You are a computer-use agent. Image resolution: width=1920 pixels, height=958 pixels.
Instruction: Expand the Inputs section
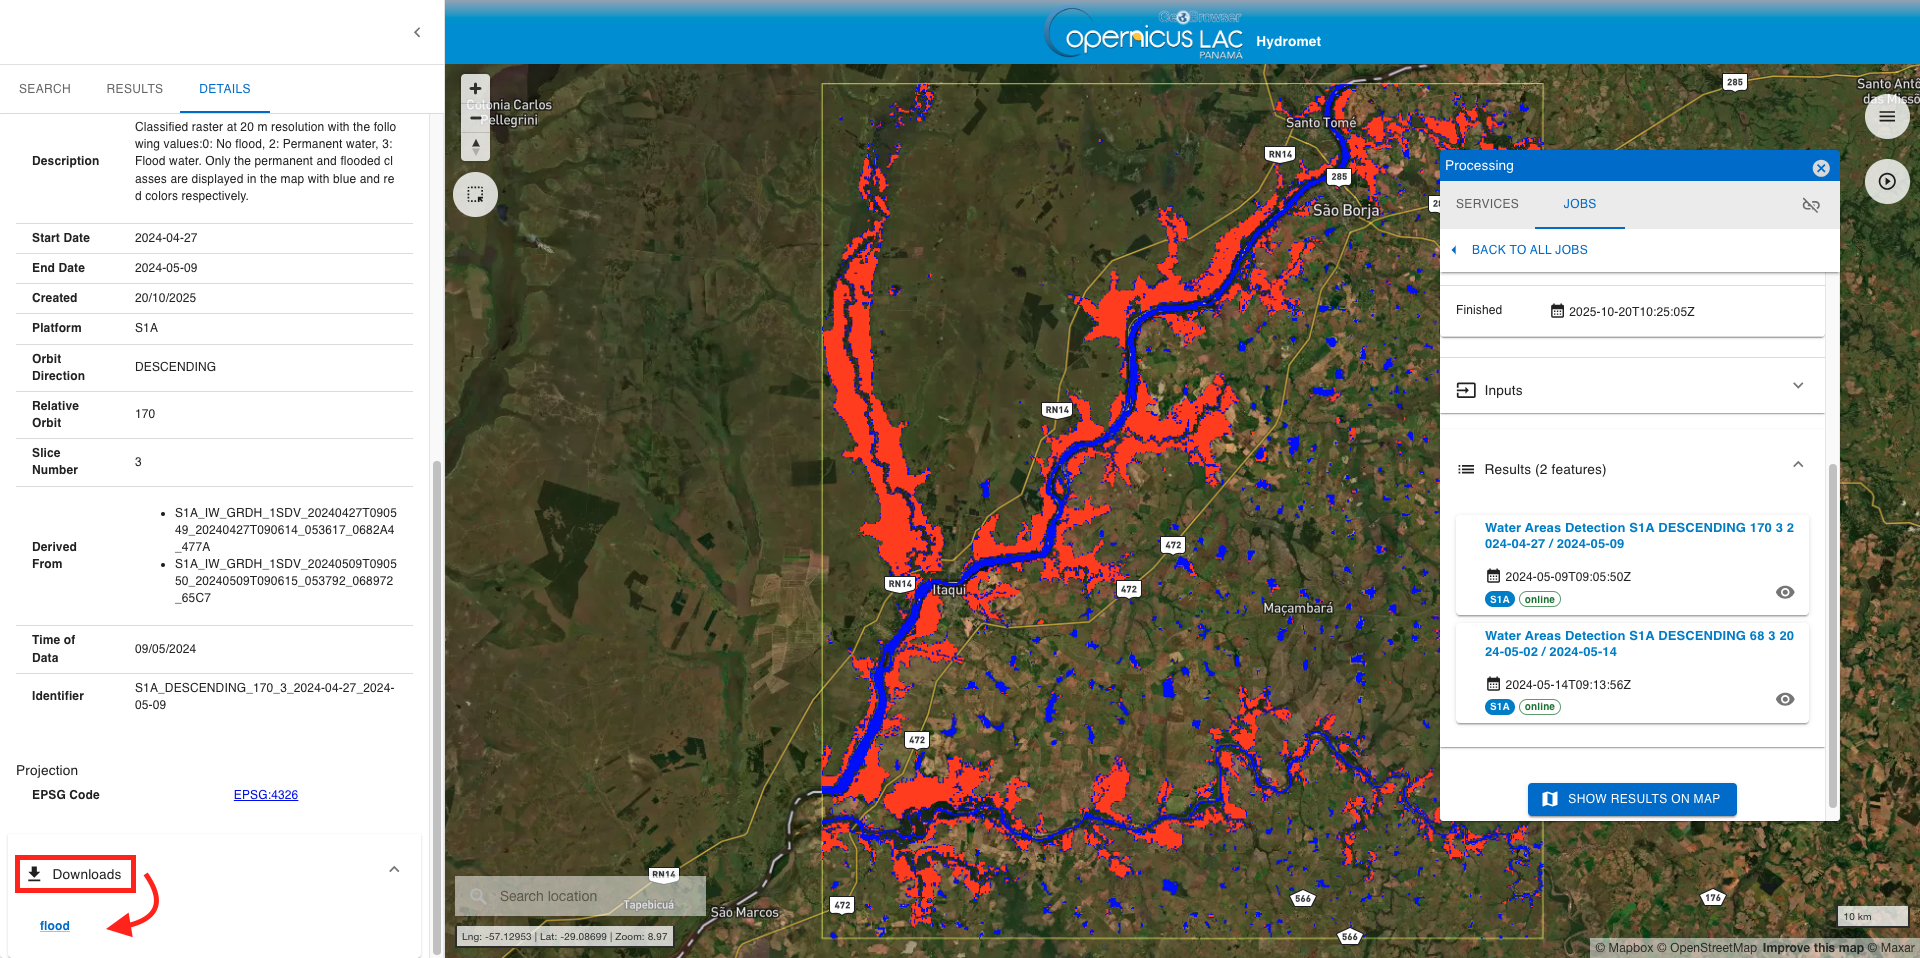[x=1797, y=387]
